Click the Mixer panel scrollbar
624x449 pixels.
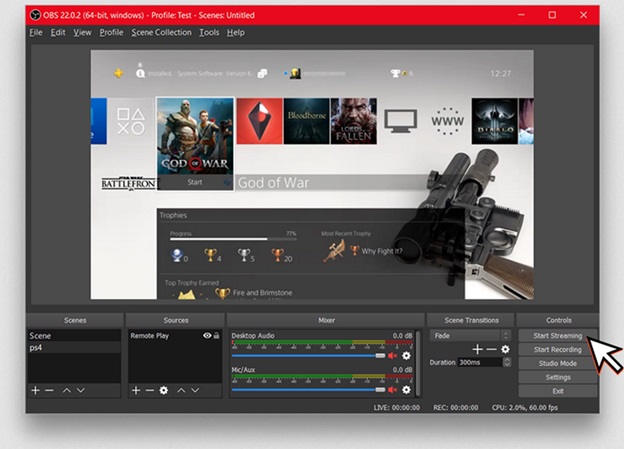point(418,363)
